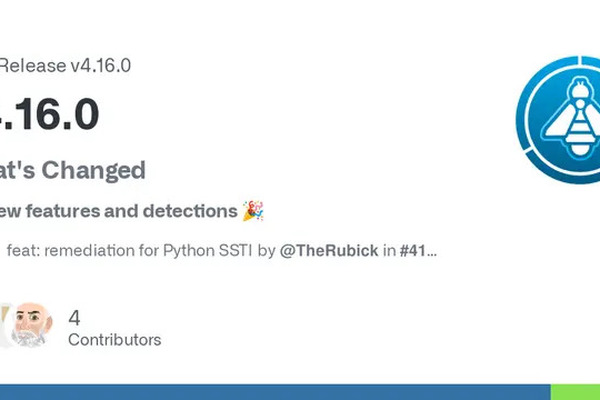This screenshot has width=600, height=400.
Task: Click the Release v4.16.0 title text
Action: [66, 66]
